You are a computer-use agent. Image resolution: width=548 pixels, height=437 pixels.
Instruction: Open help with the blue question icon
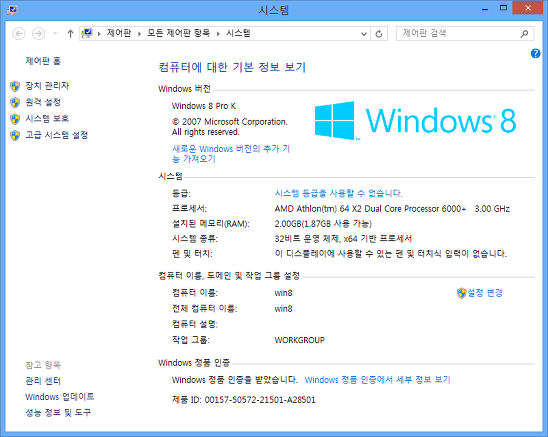pyautogui.click(x=535, y=53)
